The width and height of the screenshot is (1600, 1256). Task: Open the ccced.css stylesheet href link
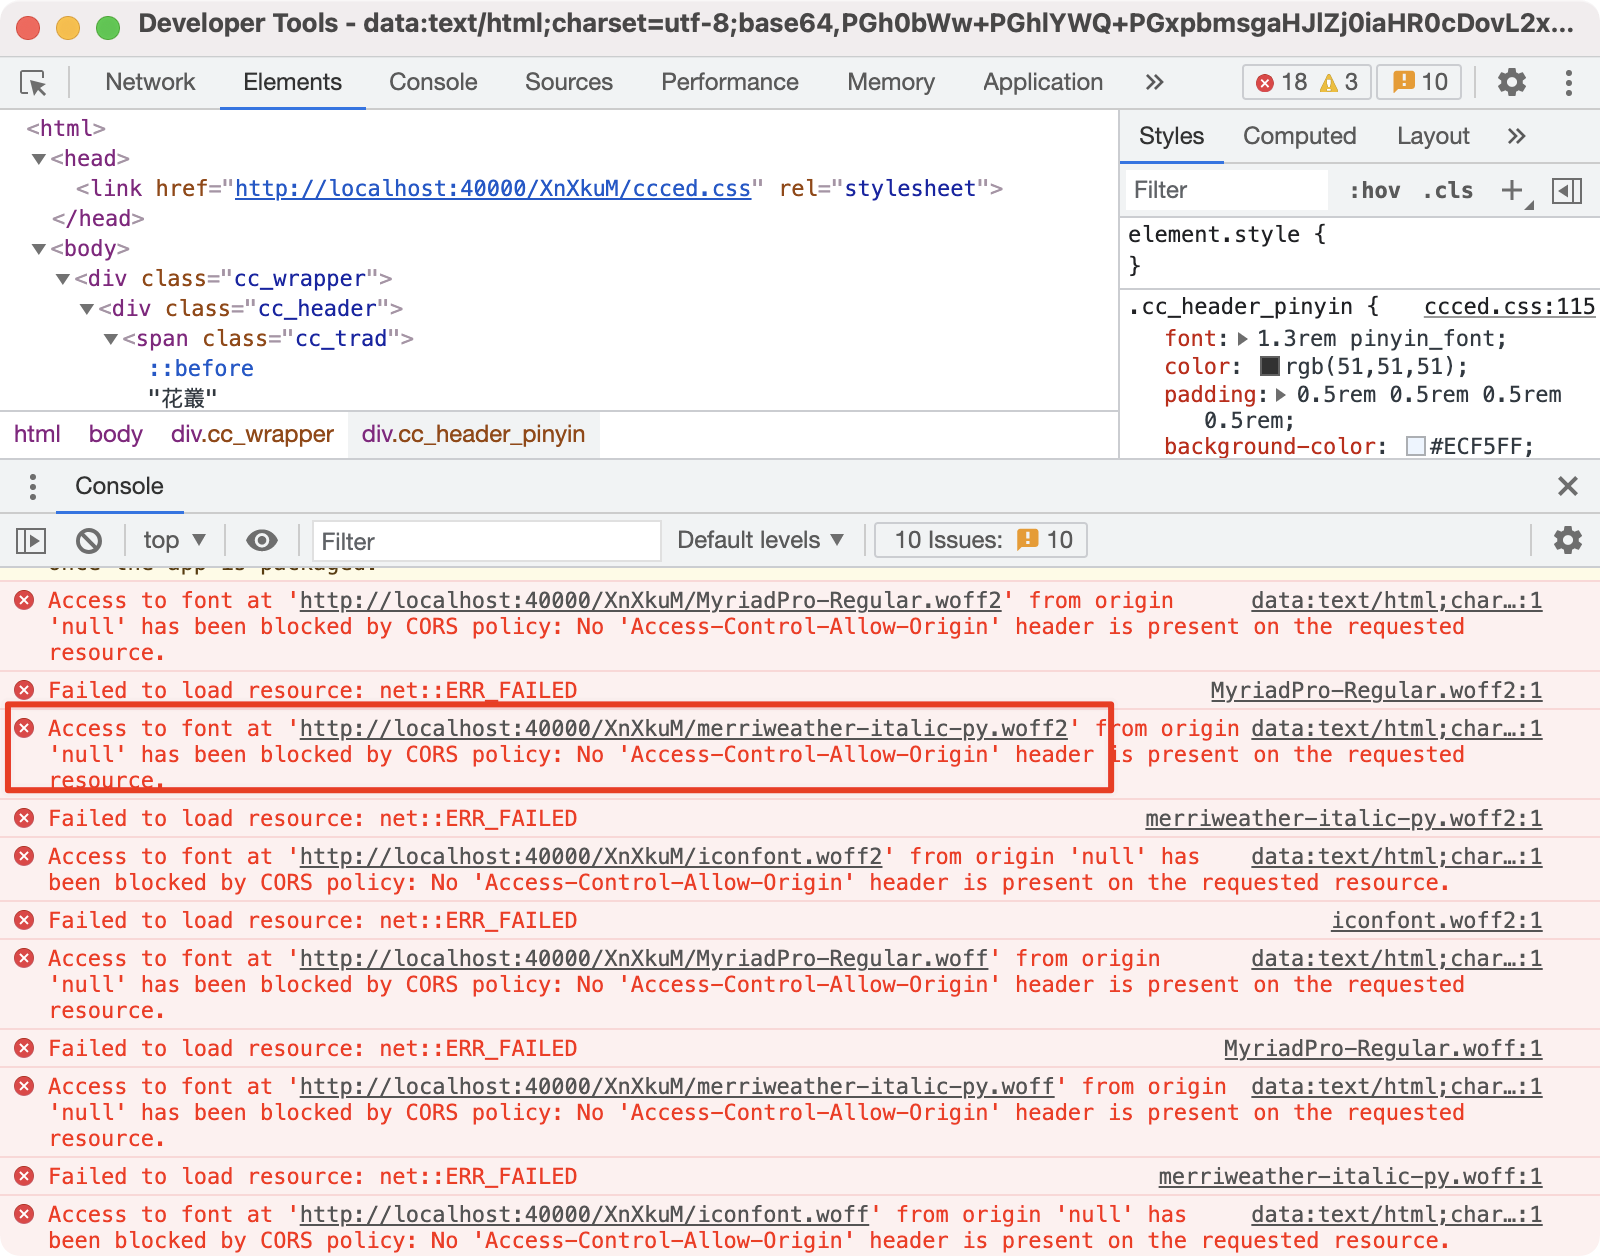point(493,189)
